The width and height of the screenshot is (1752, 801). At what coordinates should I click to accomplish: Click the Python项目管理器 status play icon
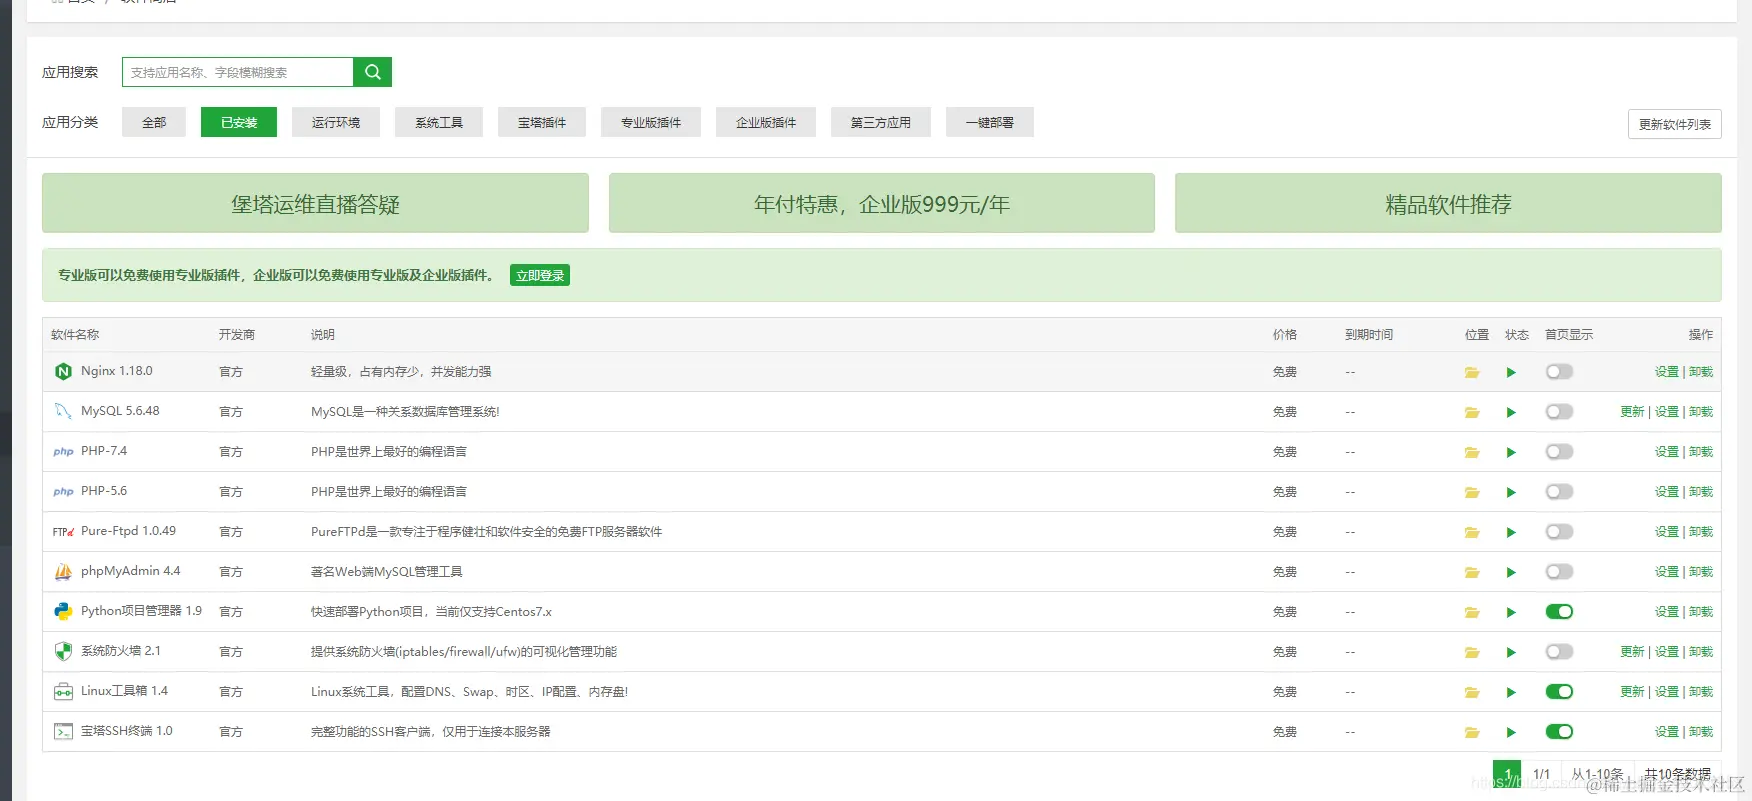point(1511,612)
